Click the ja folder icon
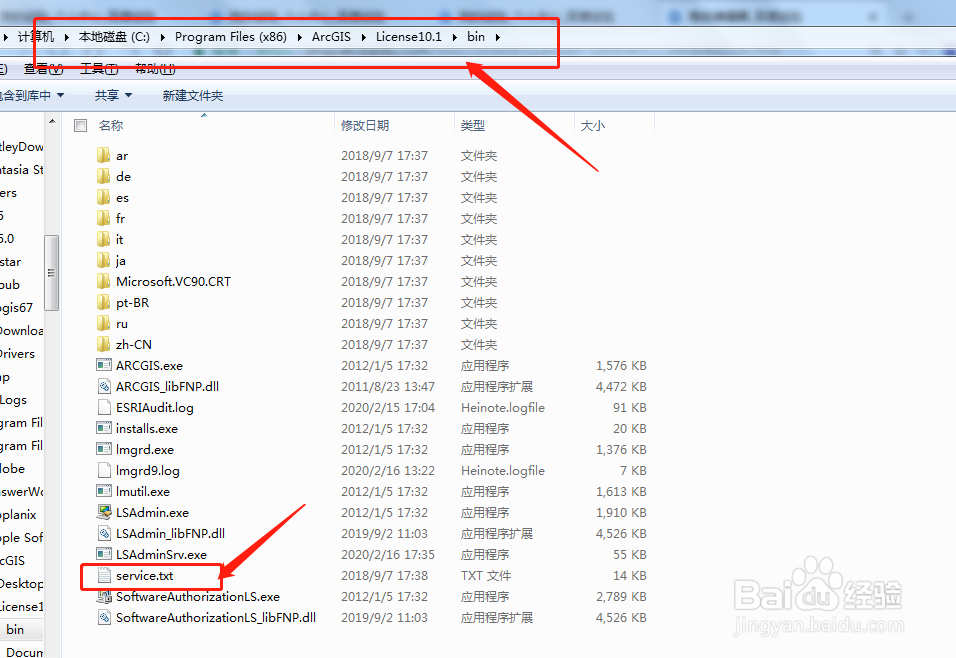This screenshot has width=956, height=658. point(104,260)
